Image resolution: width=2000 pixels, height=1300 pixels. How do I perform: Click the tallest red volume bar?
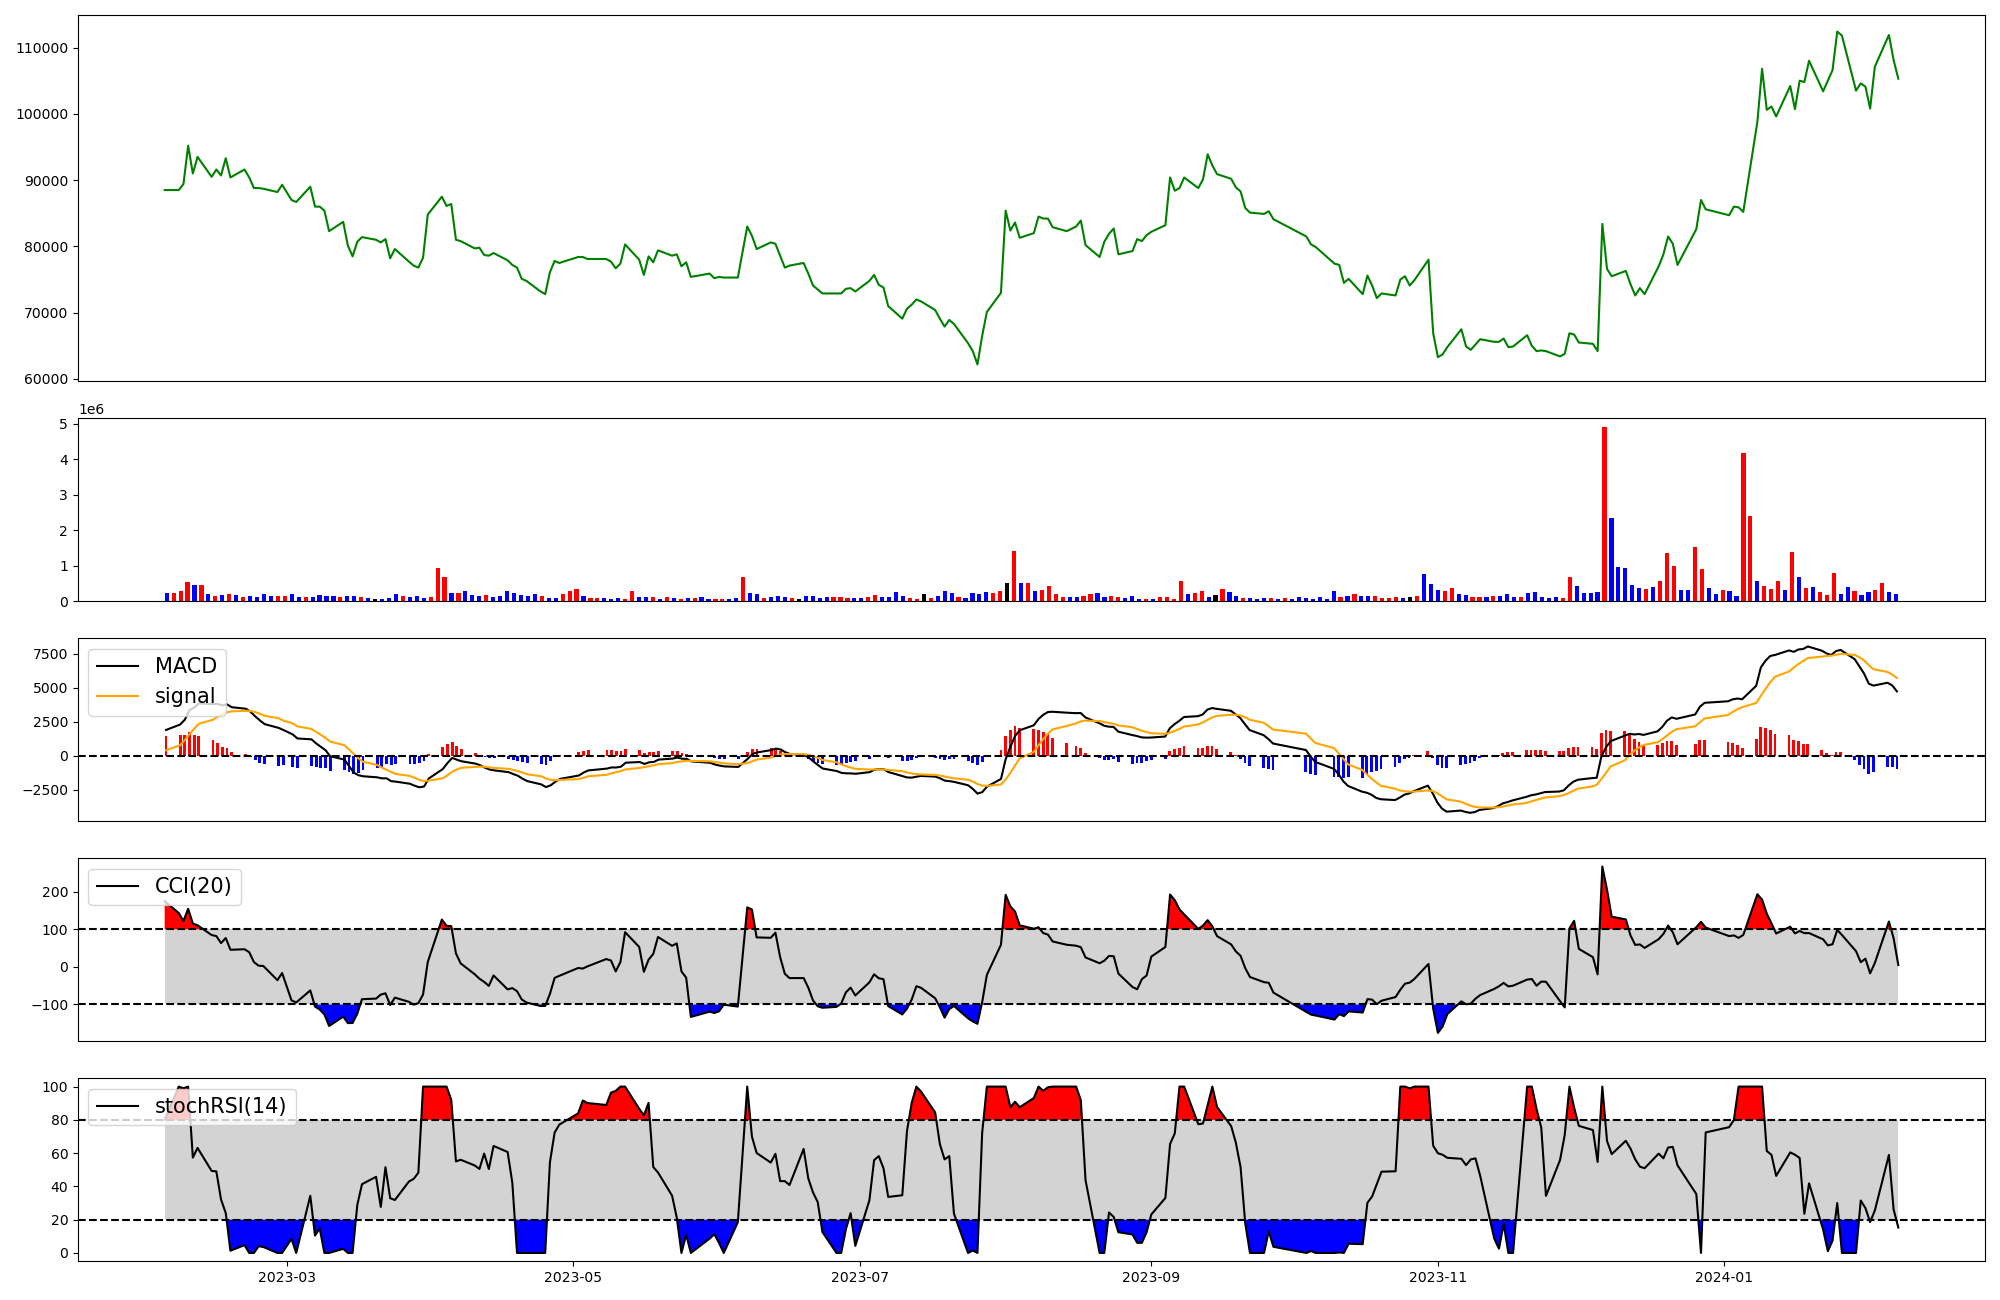pos(1604,515)
